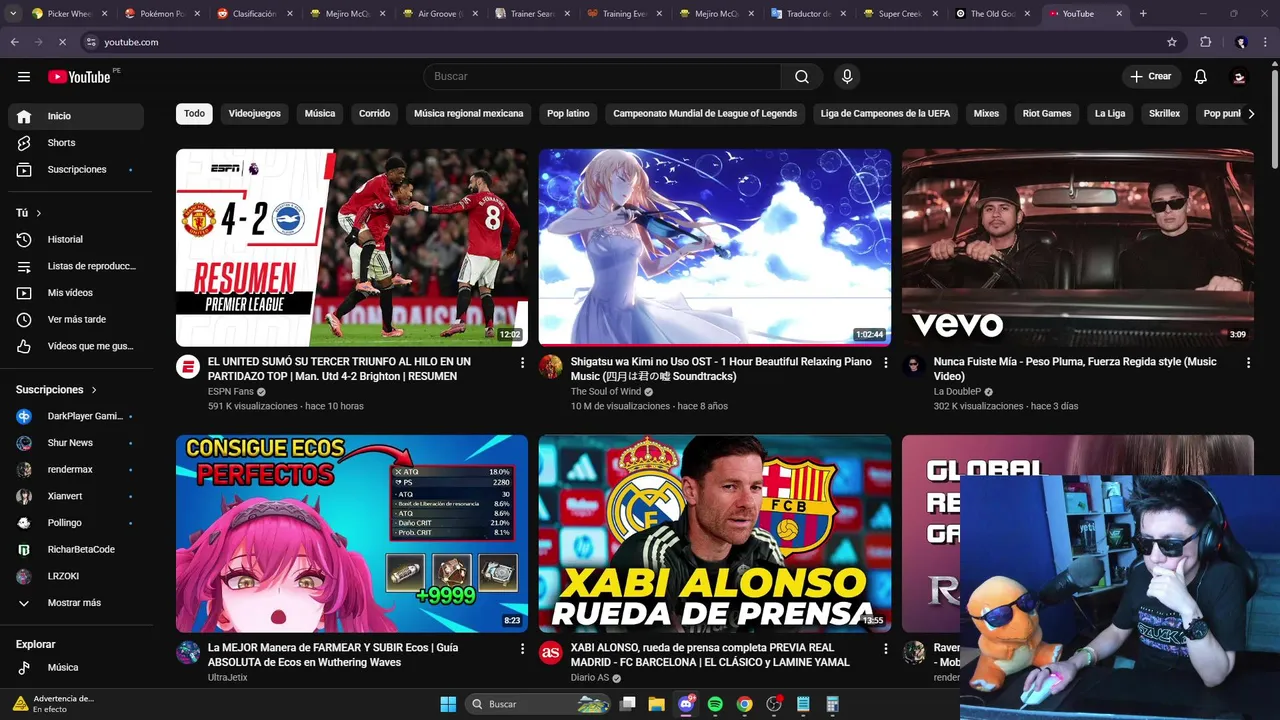Screen dimensions: 1280x720
Task: Open RicharBetaCode subscription channel
Action: (76, 550)
